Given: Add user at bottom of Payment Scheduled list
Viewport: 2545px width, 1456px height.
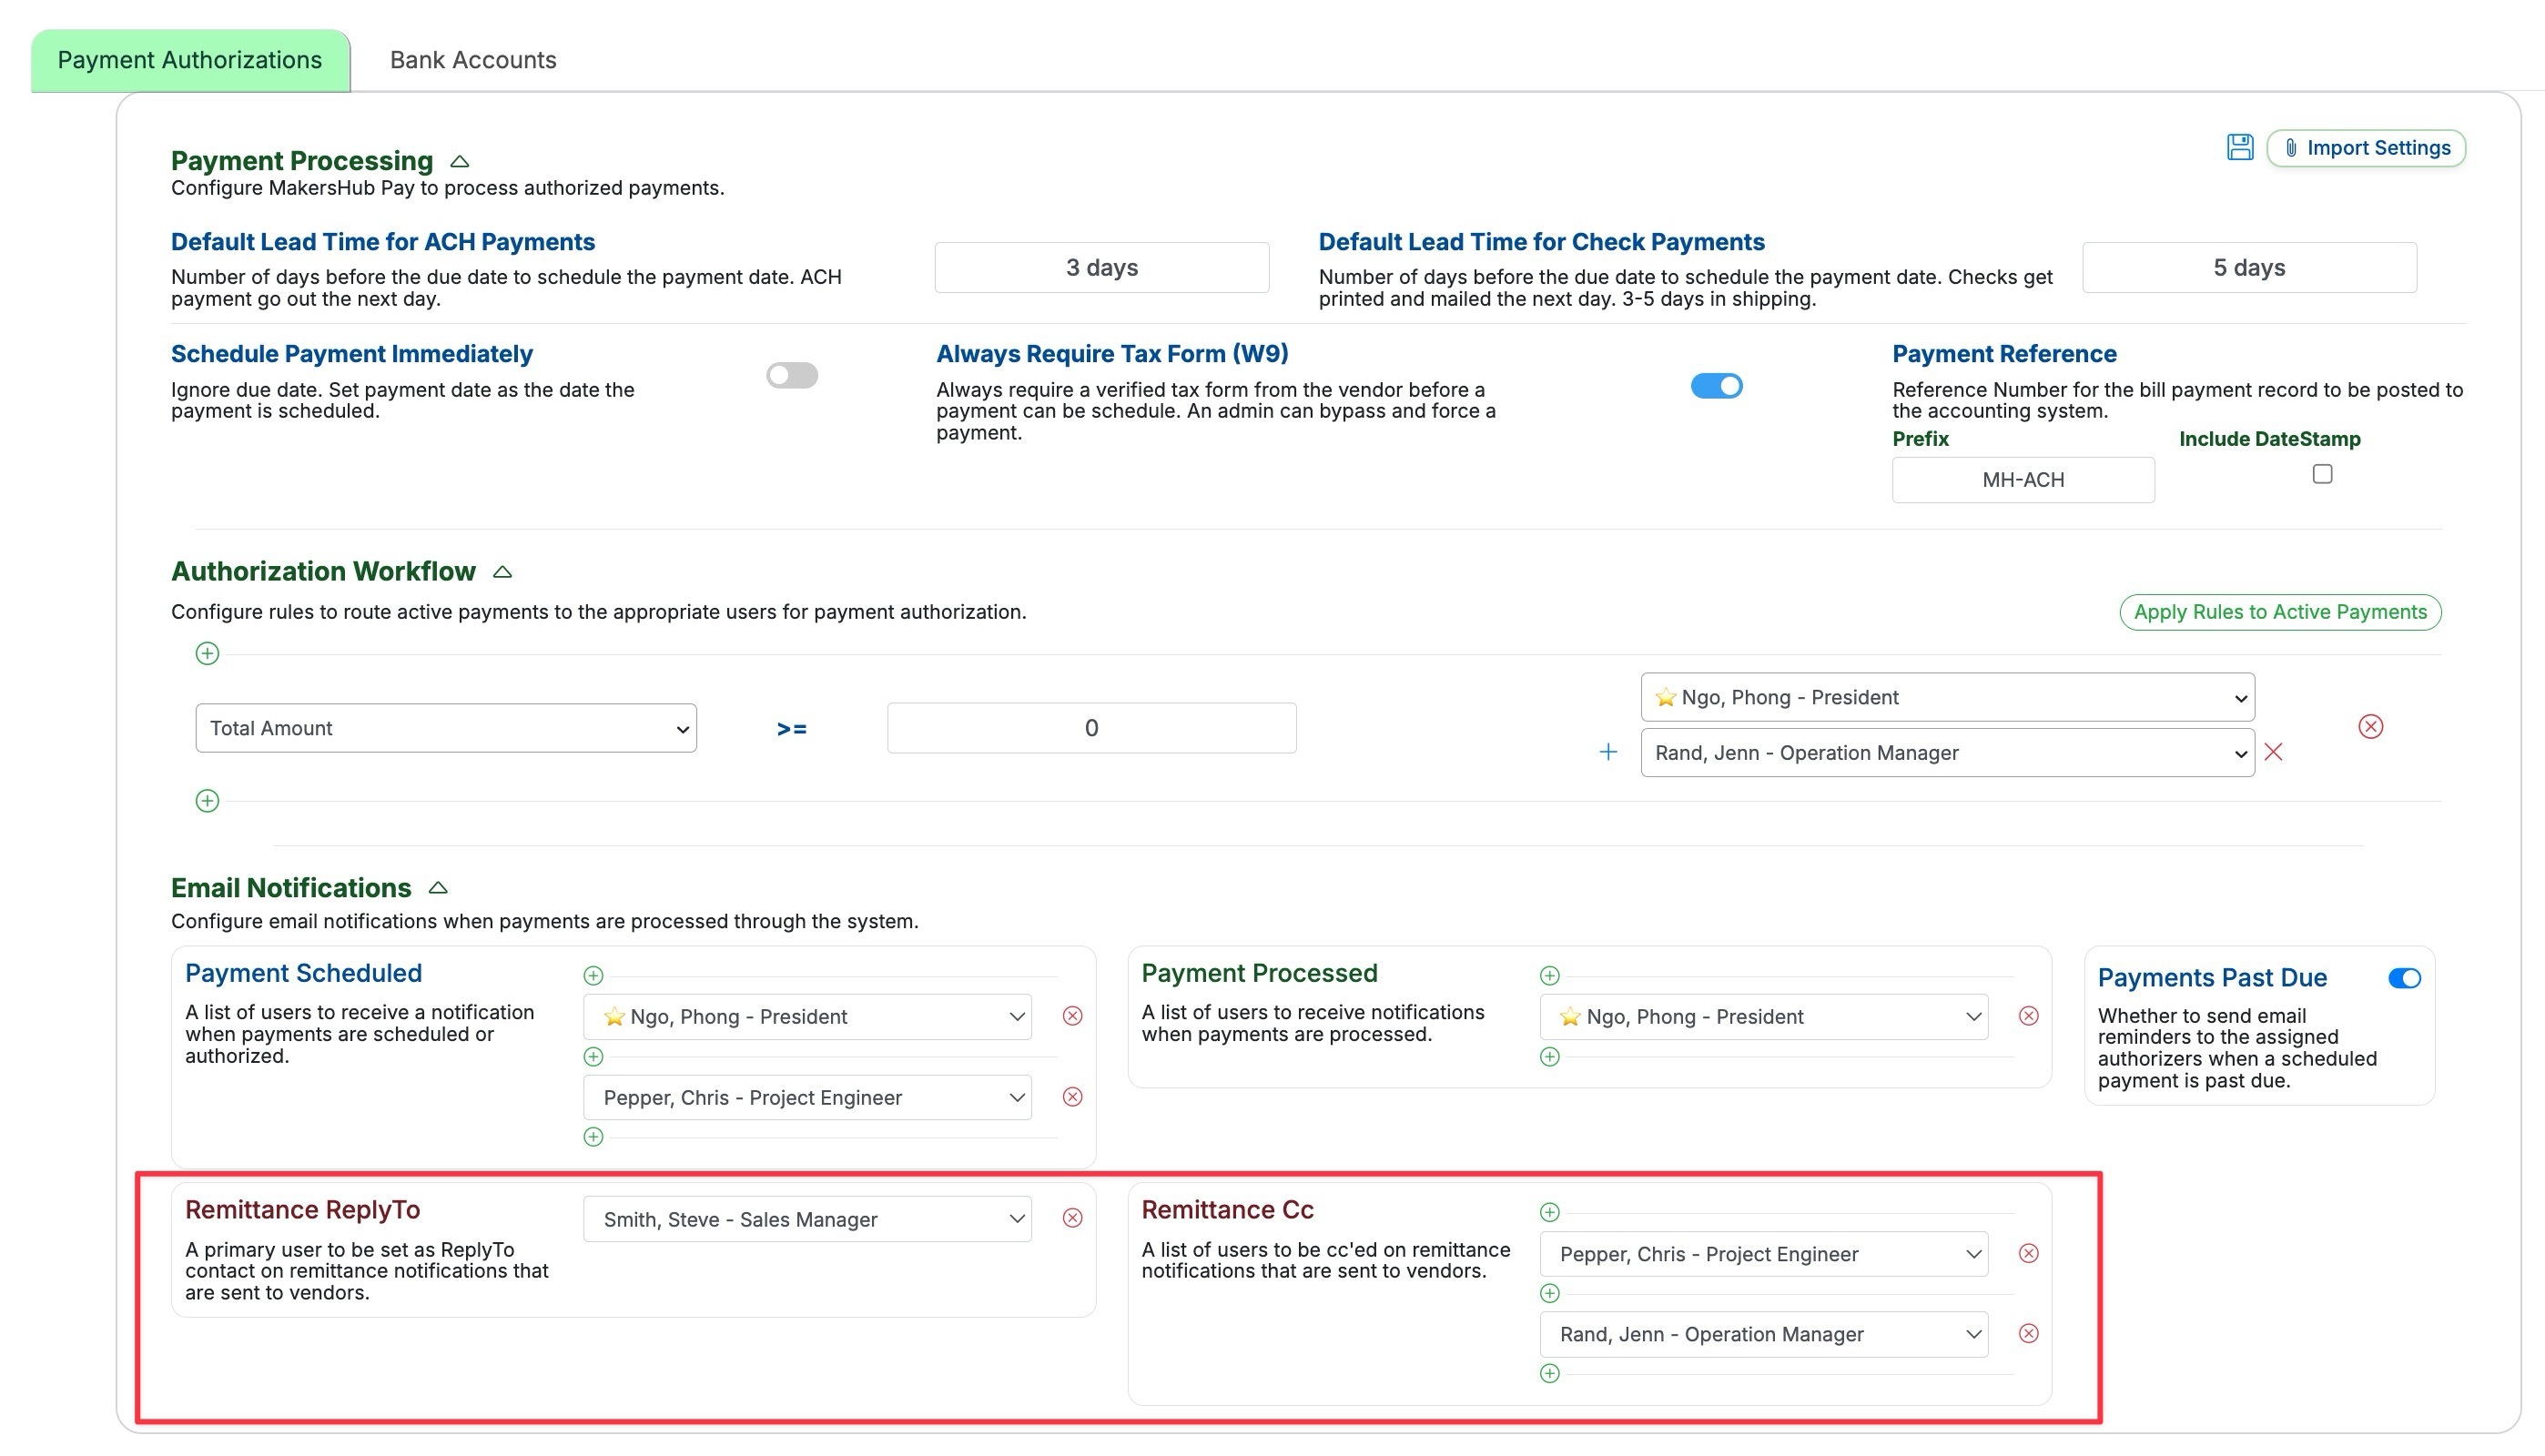Looking at the screenshot, I should pyautogui.click(x=593, y=1137).
